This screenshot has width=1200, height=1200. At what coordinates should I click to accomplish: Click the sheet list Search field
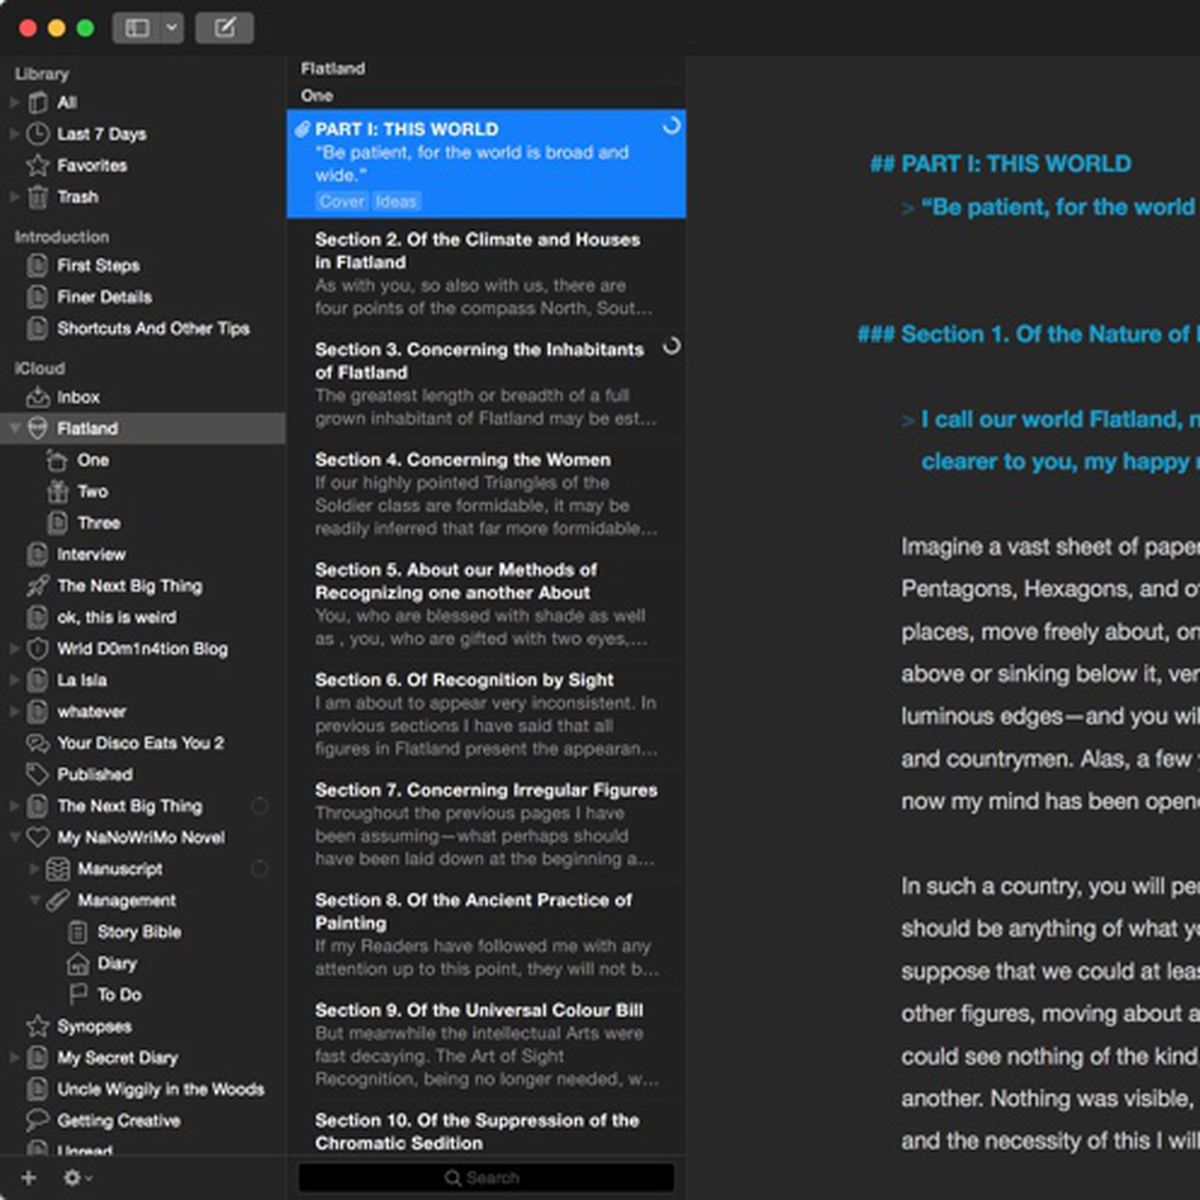(486, 1178)
